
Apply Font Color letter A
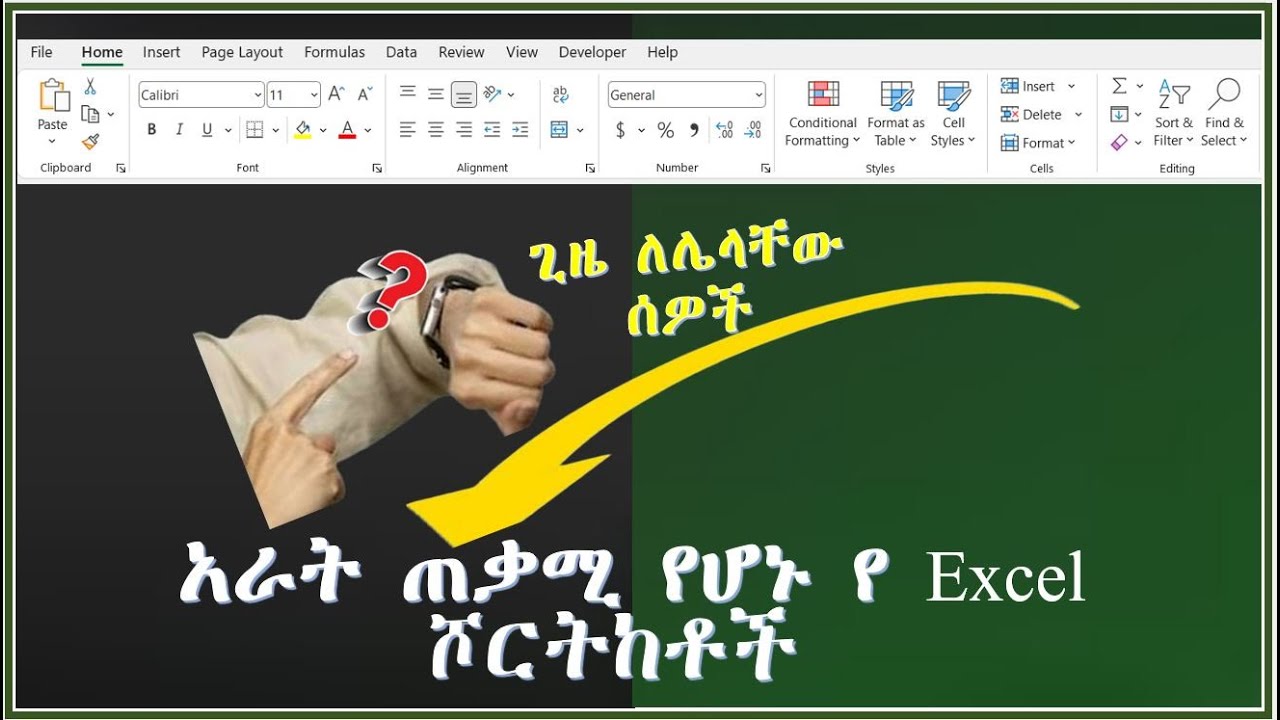click(x=347, y=129)
